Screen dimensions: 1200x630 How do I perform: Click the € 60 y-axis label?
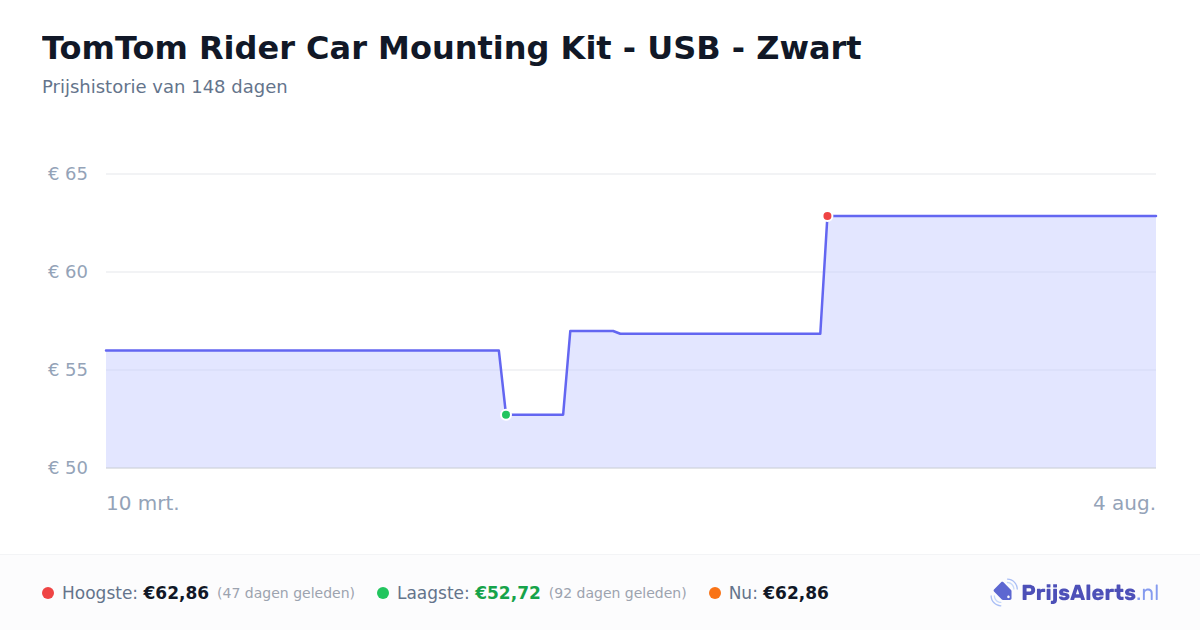pos(68,272)
